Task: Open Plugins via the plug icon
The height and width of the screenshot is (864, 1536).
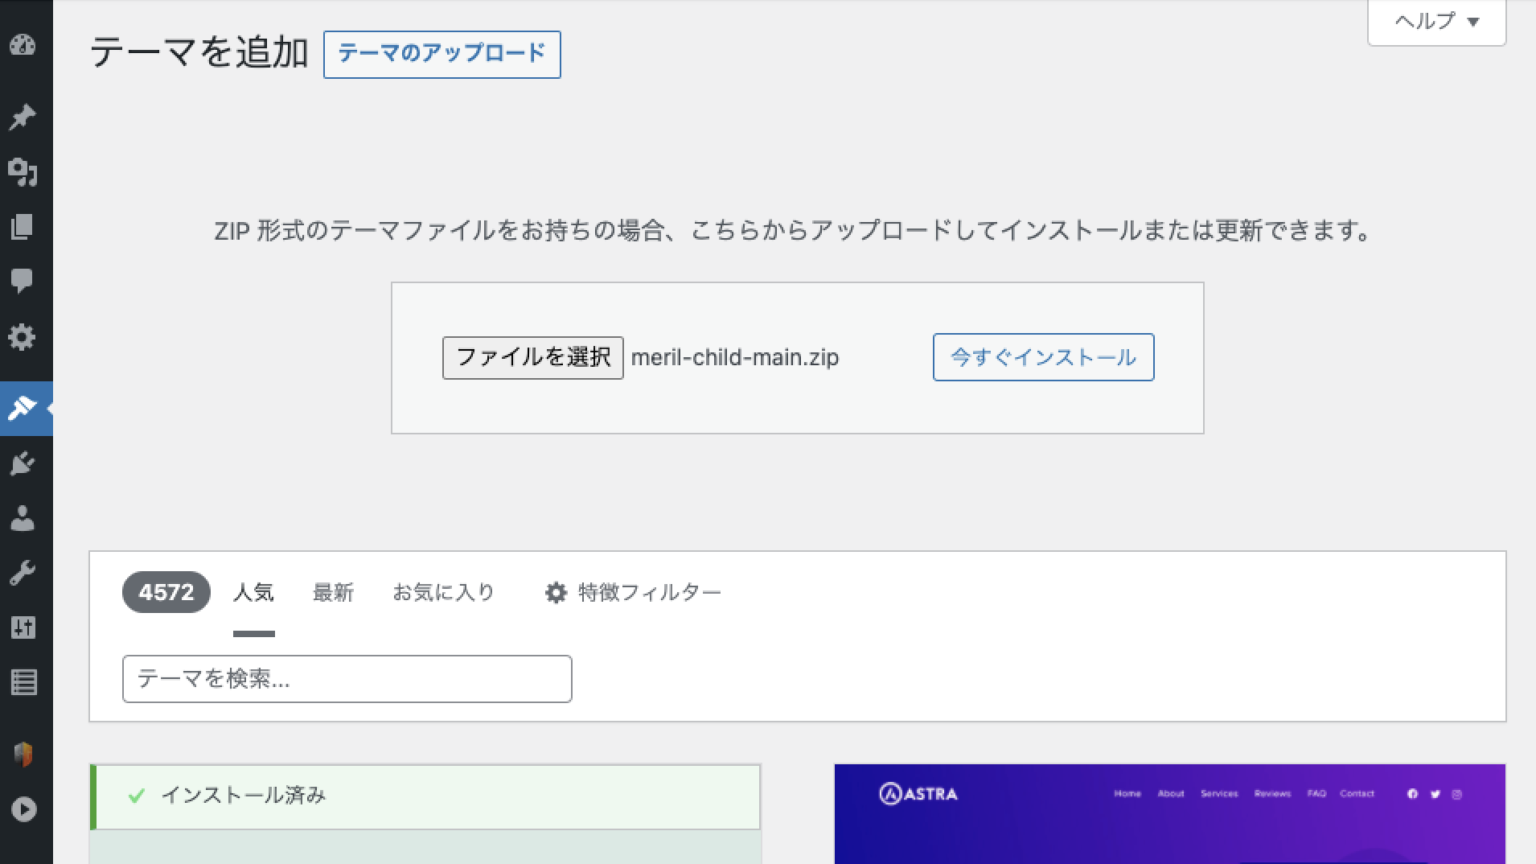Action: [24, 462]
